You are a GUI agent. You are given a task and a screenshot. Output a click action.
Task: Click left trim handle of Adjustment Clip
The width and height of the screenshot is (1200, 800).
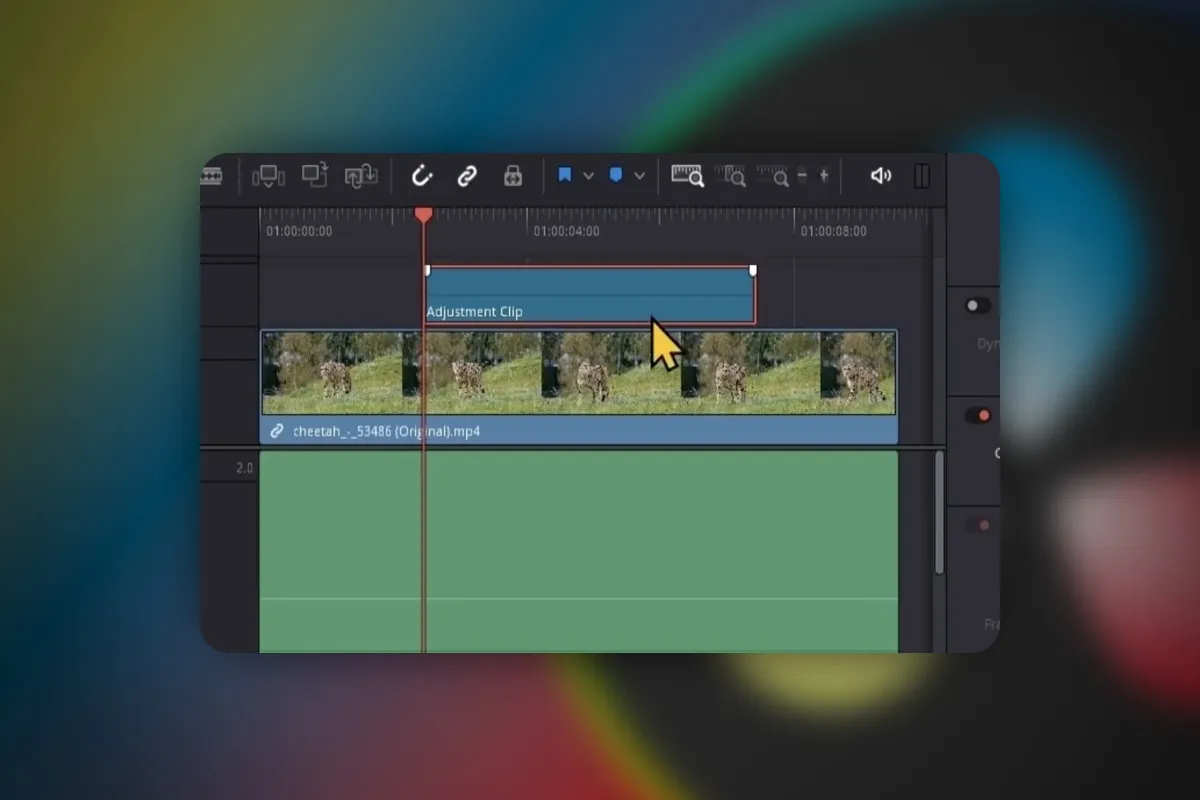point(427,270)
